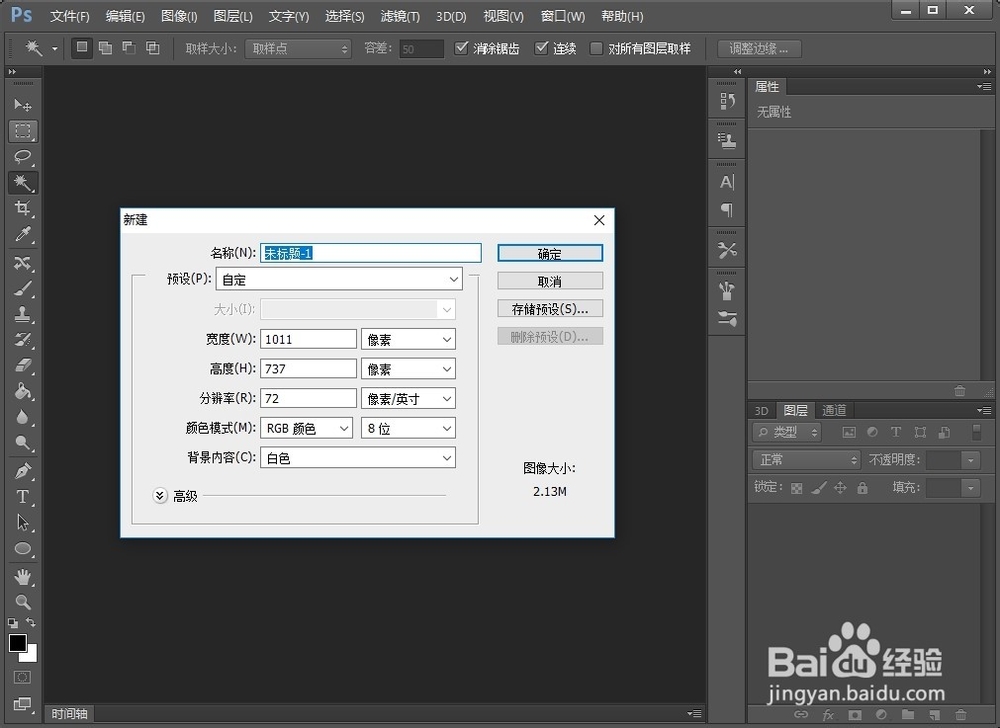1000x728 pixels.
Task: Swap foreground and background colors
Action: click(x=31, y=622)
